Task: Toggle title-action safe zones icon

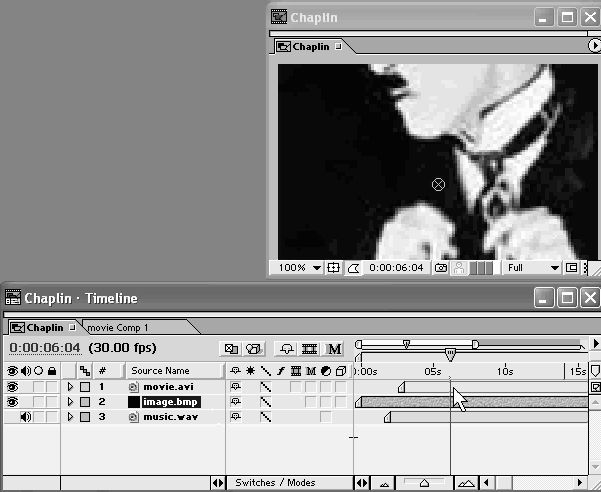Action: (334, 268)
